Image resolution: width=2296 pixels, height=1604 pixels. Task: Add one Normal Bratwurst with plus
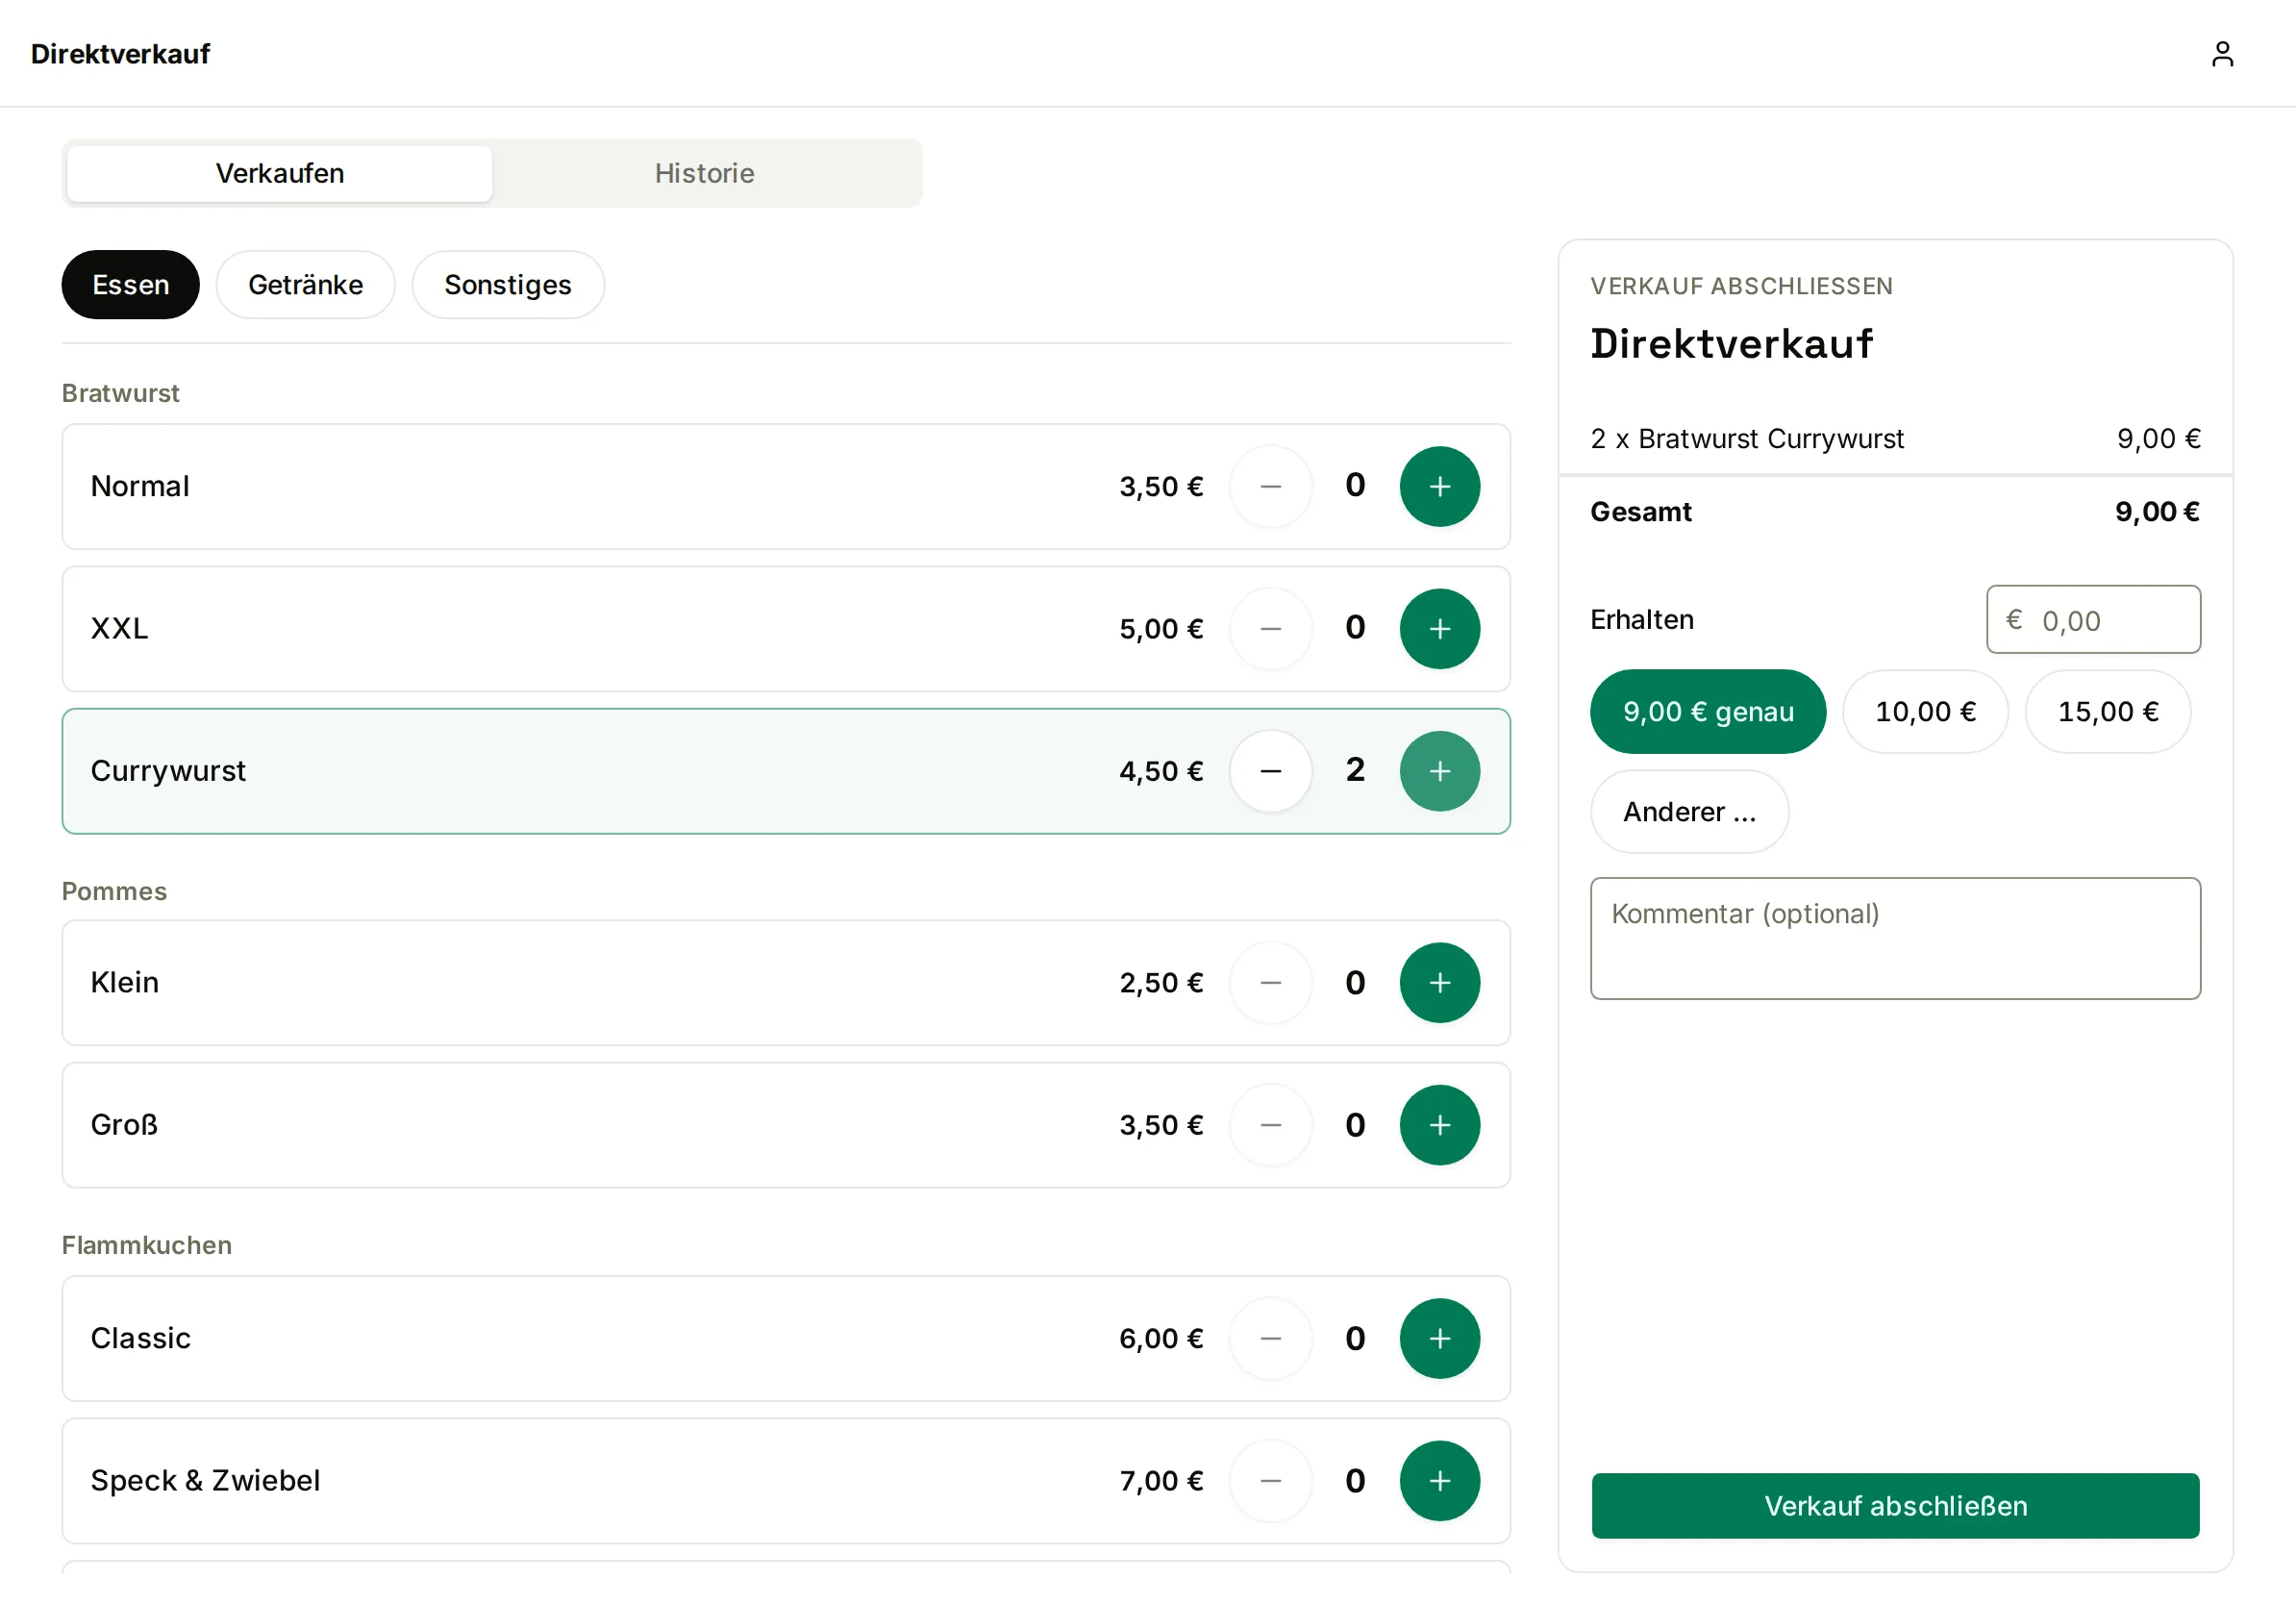(x=1439, y=486)
